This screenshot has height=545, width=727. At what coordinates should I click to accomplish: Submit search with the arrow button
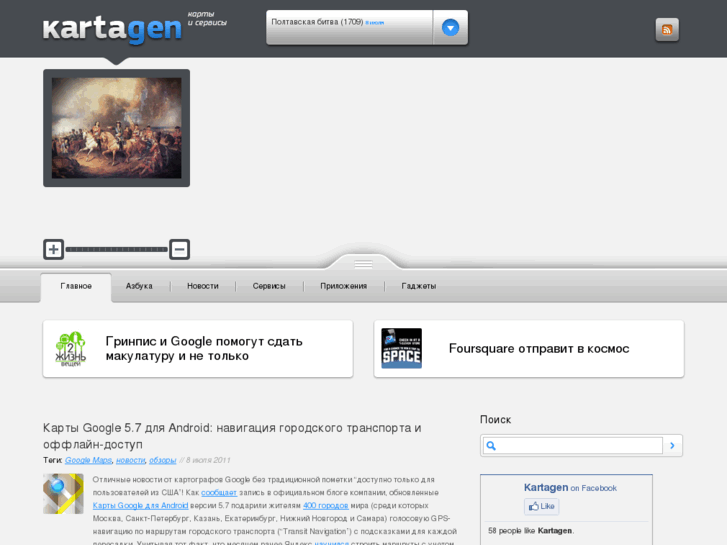672,446
